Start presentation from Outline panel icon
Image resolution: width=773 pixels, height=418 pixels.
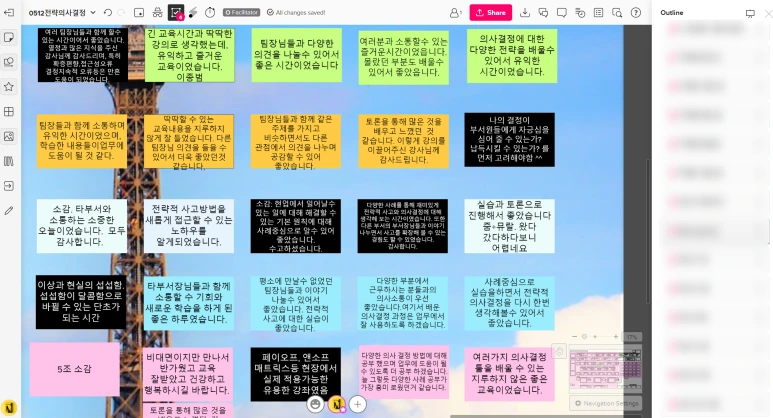(750, 13)
